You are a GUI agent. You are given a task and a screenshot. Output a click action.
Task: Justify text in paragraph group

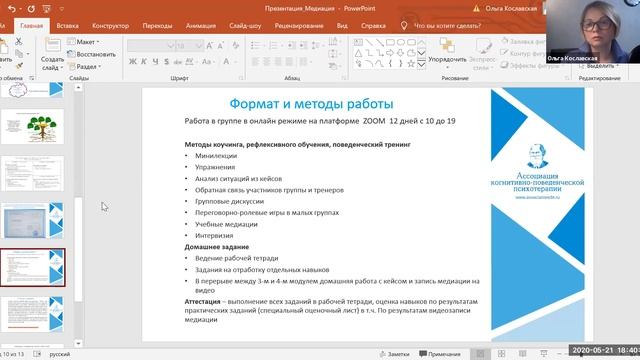point(289,62)
